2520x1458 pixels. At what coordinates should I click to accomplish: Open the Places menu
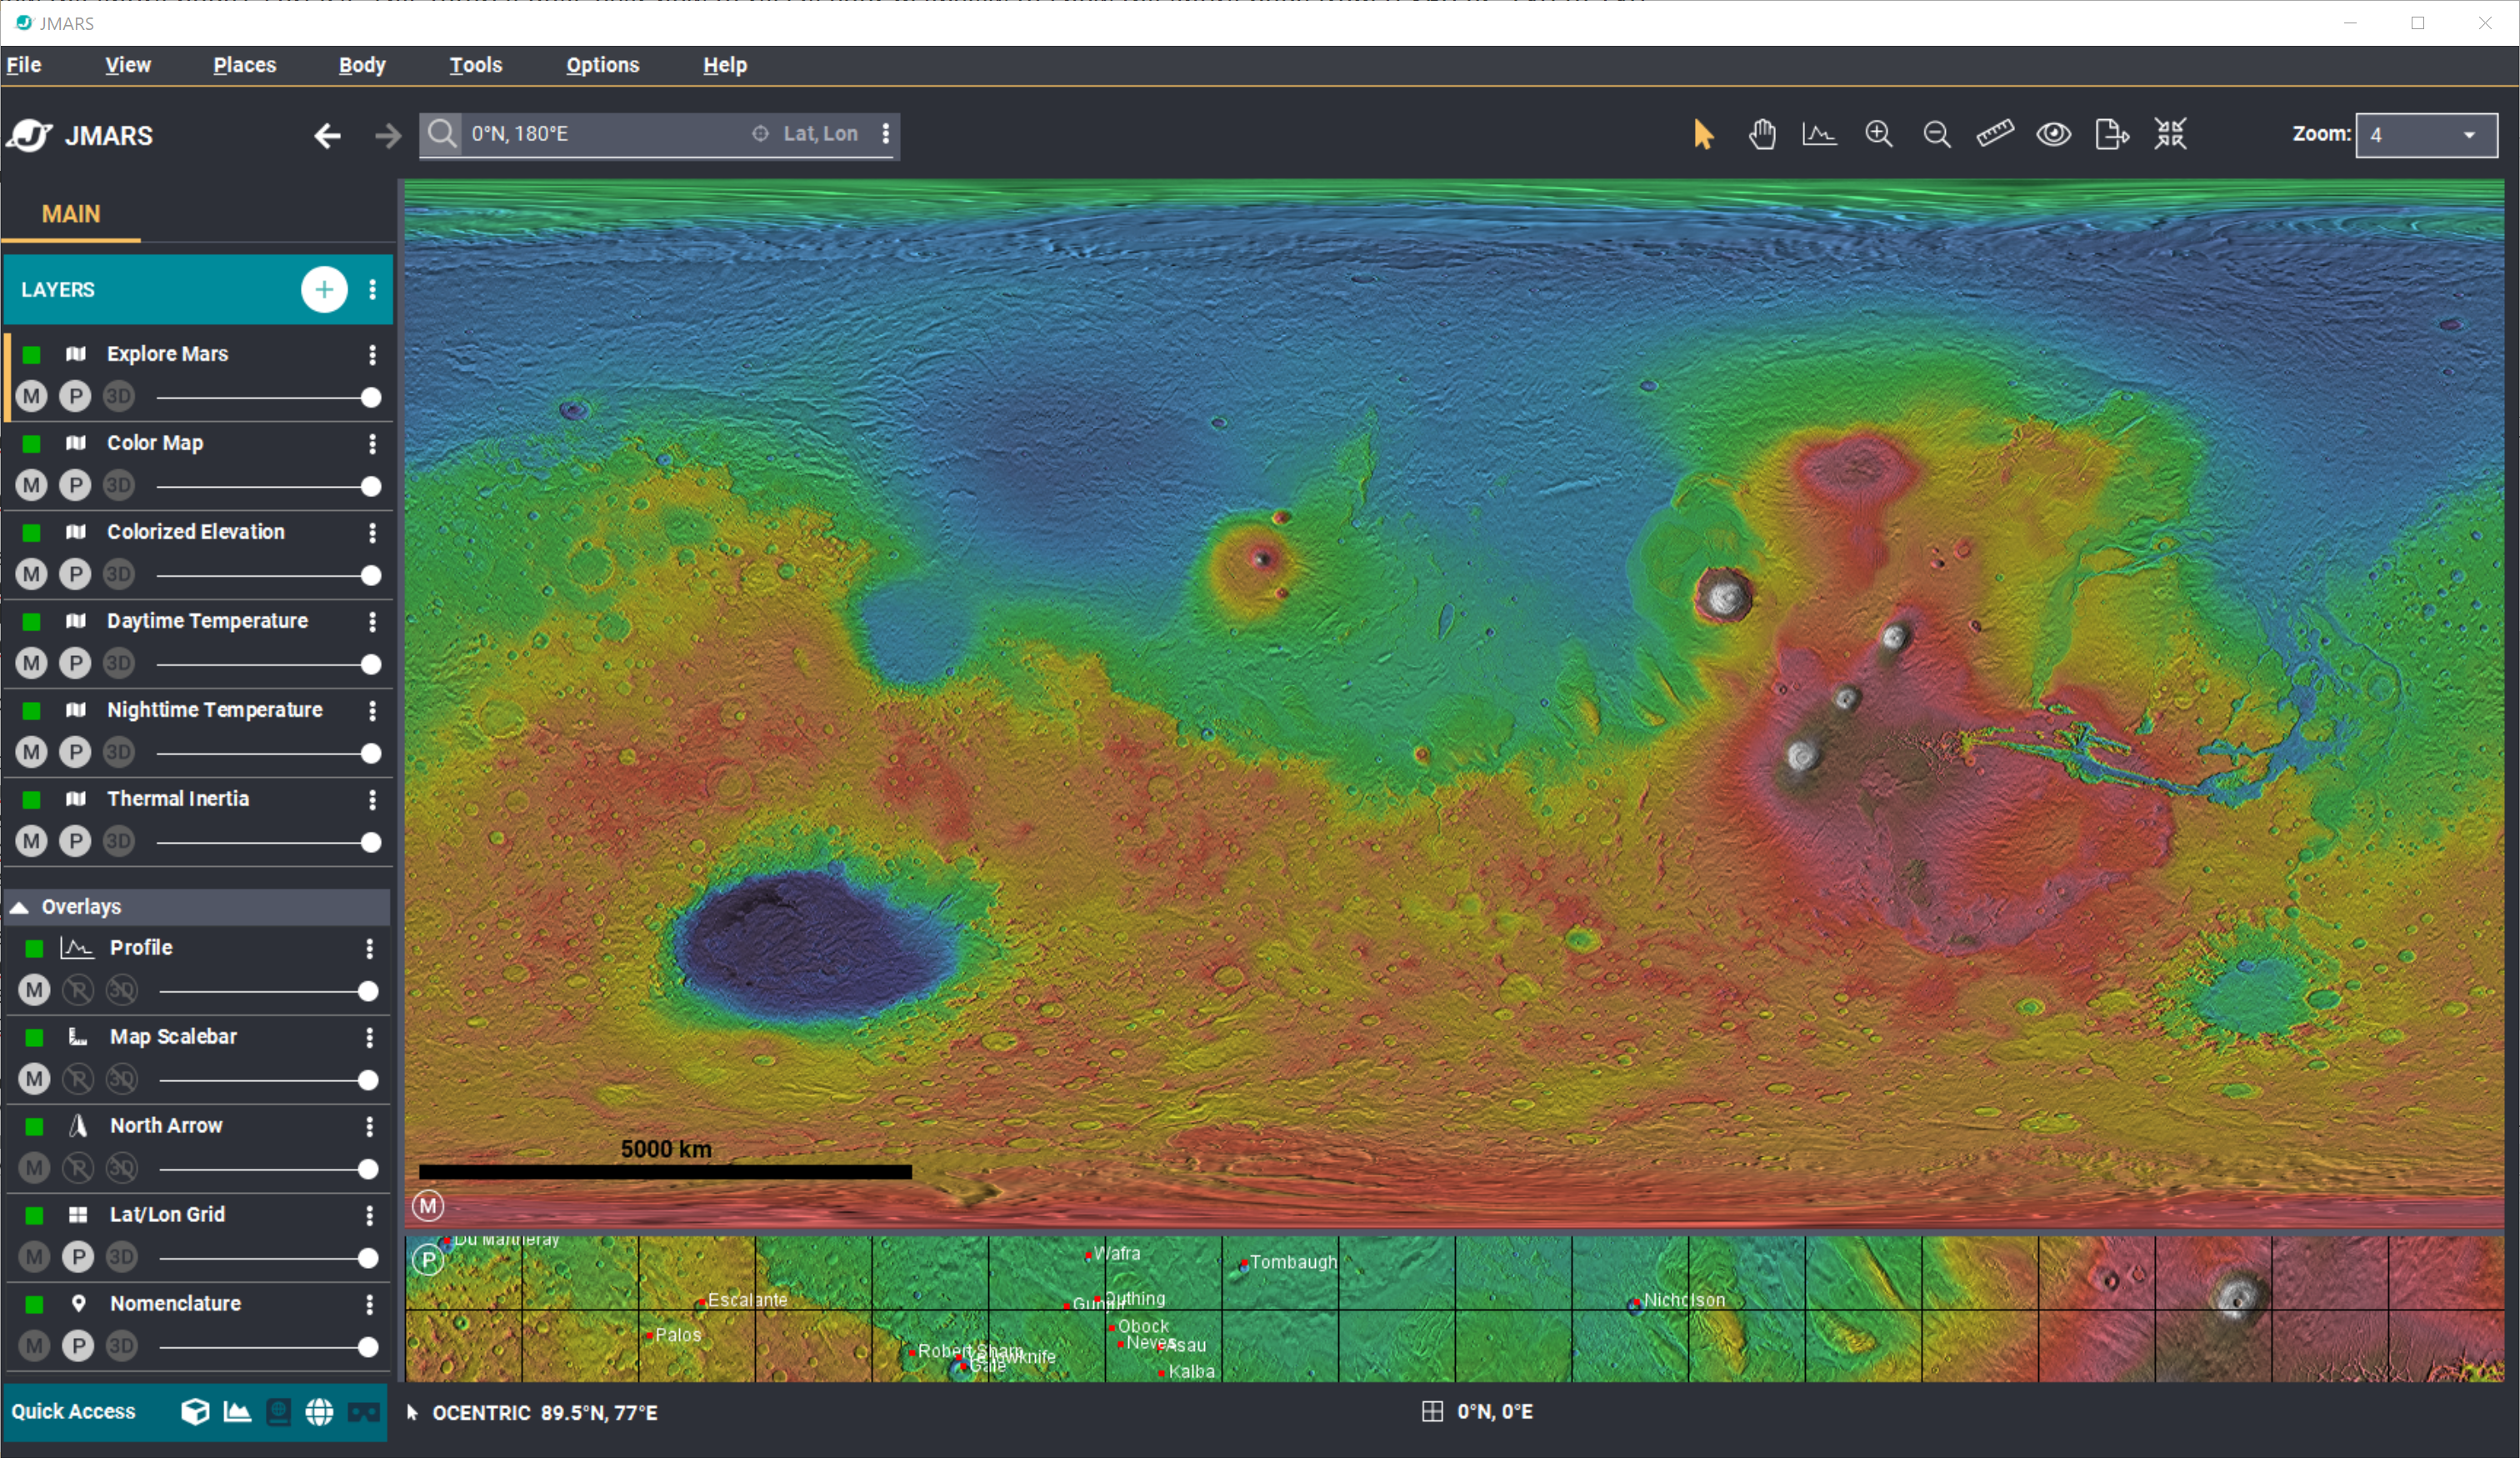click(245, 65)
